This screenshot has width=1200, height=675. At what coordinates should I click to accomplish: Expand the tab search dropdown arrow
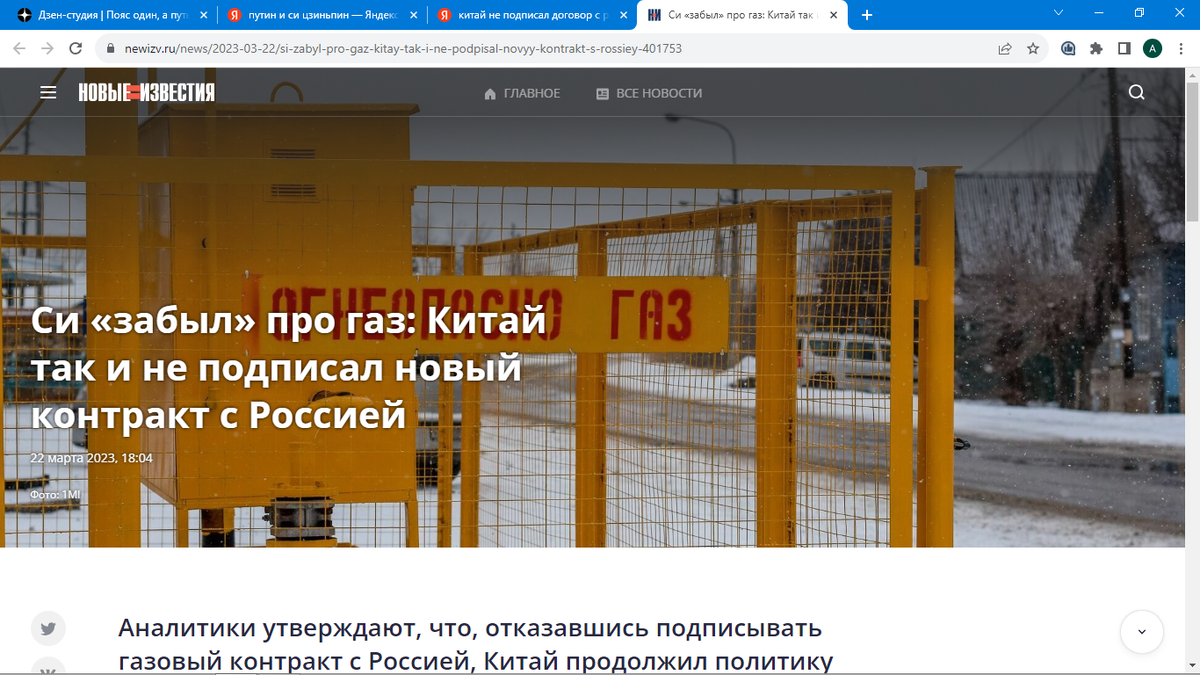pyautogui.click(x=1059, y=12)
